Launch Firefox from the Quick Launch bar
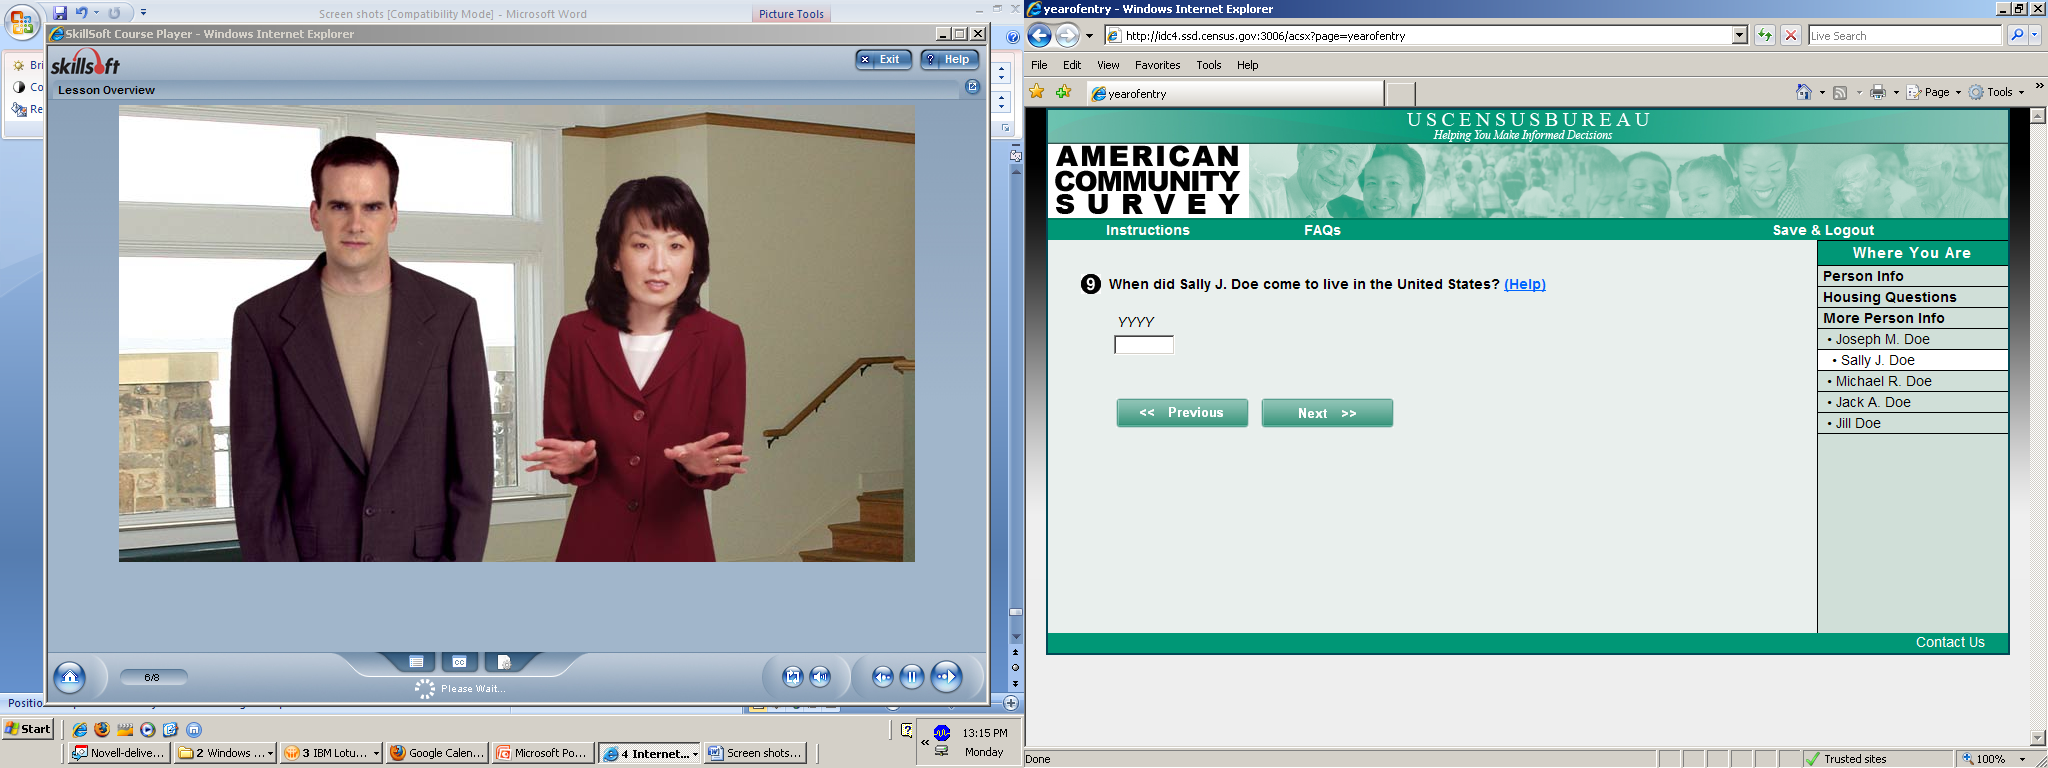The width and height of the screenshot is (2048, 768). pyautogui.click(x=102, y=729)
